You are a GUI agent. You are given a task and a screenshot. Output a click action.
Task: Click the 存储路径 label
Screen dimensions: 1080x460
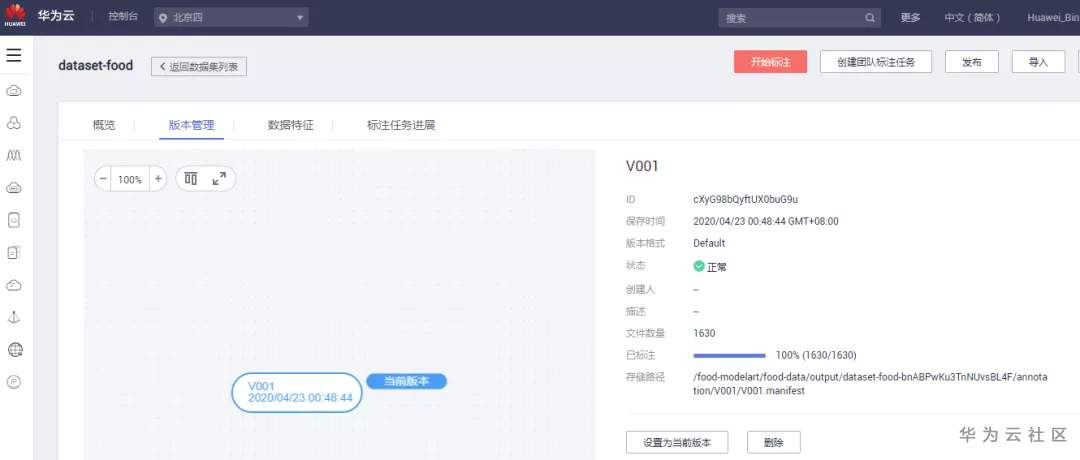pyautogui.click(x=645, y=377)
